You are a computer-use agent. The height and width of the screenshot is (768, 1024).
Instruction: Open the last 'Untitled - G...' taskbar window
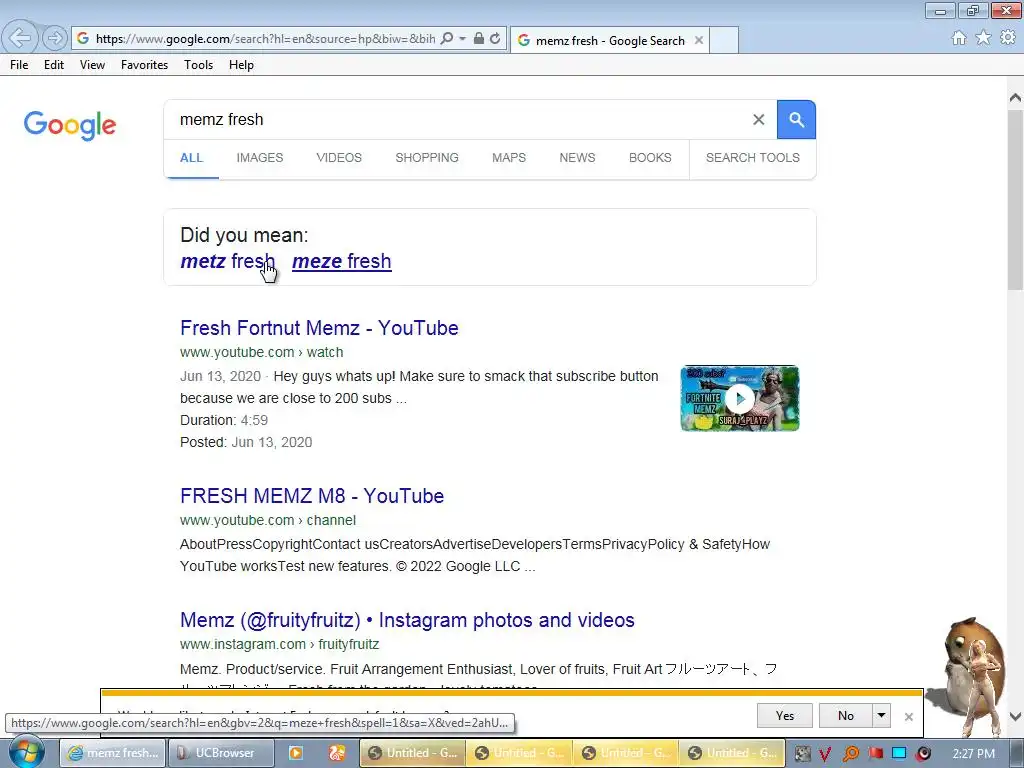[732, 753]
